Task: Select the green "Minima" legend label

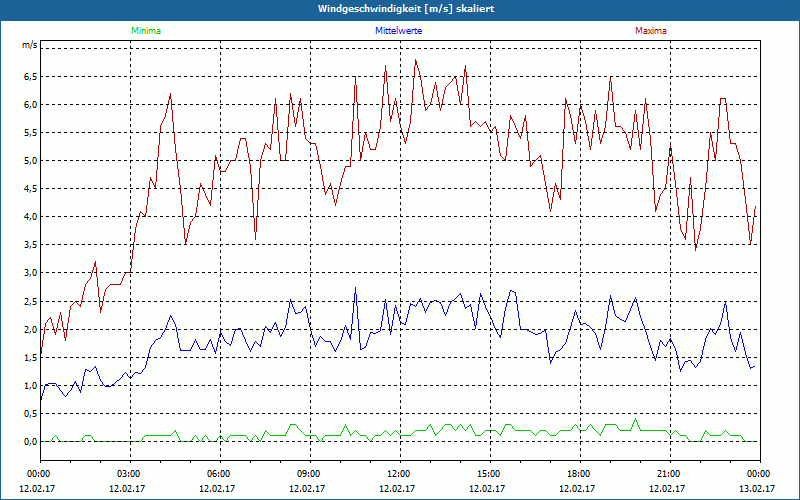Action: pos(146,31)
